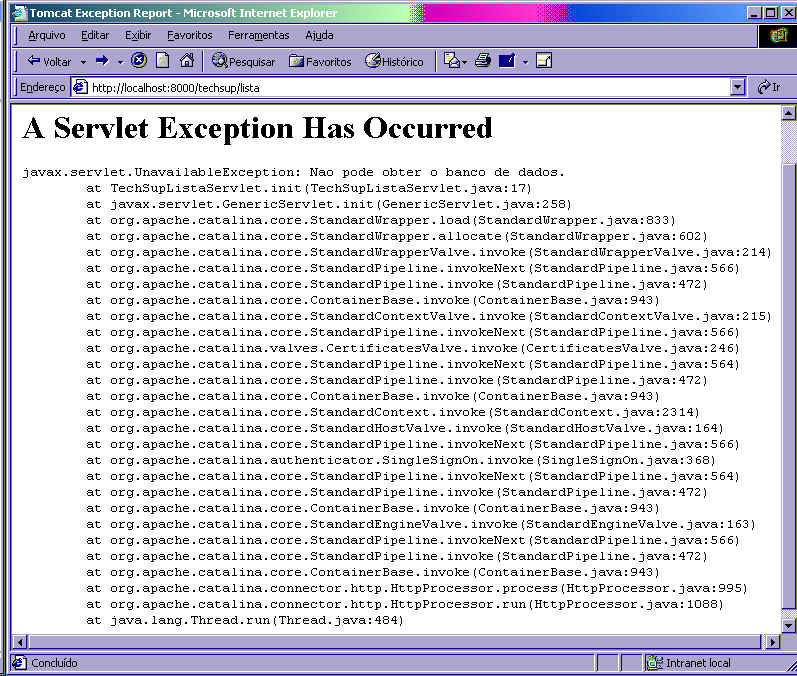797x676 pixels.
Task: Maximize the Internet Explorer window
Action: [771, 13]
